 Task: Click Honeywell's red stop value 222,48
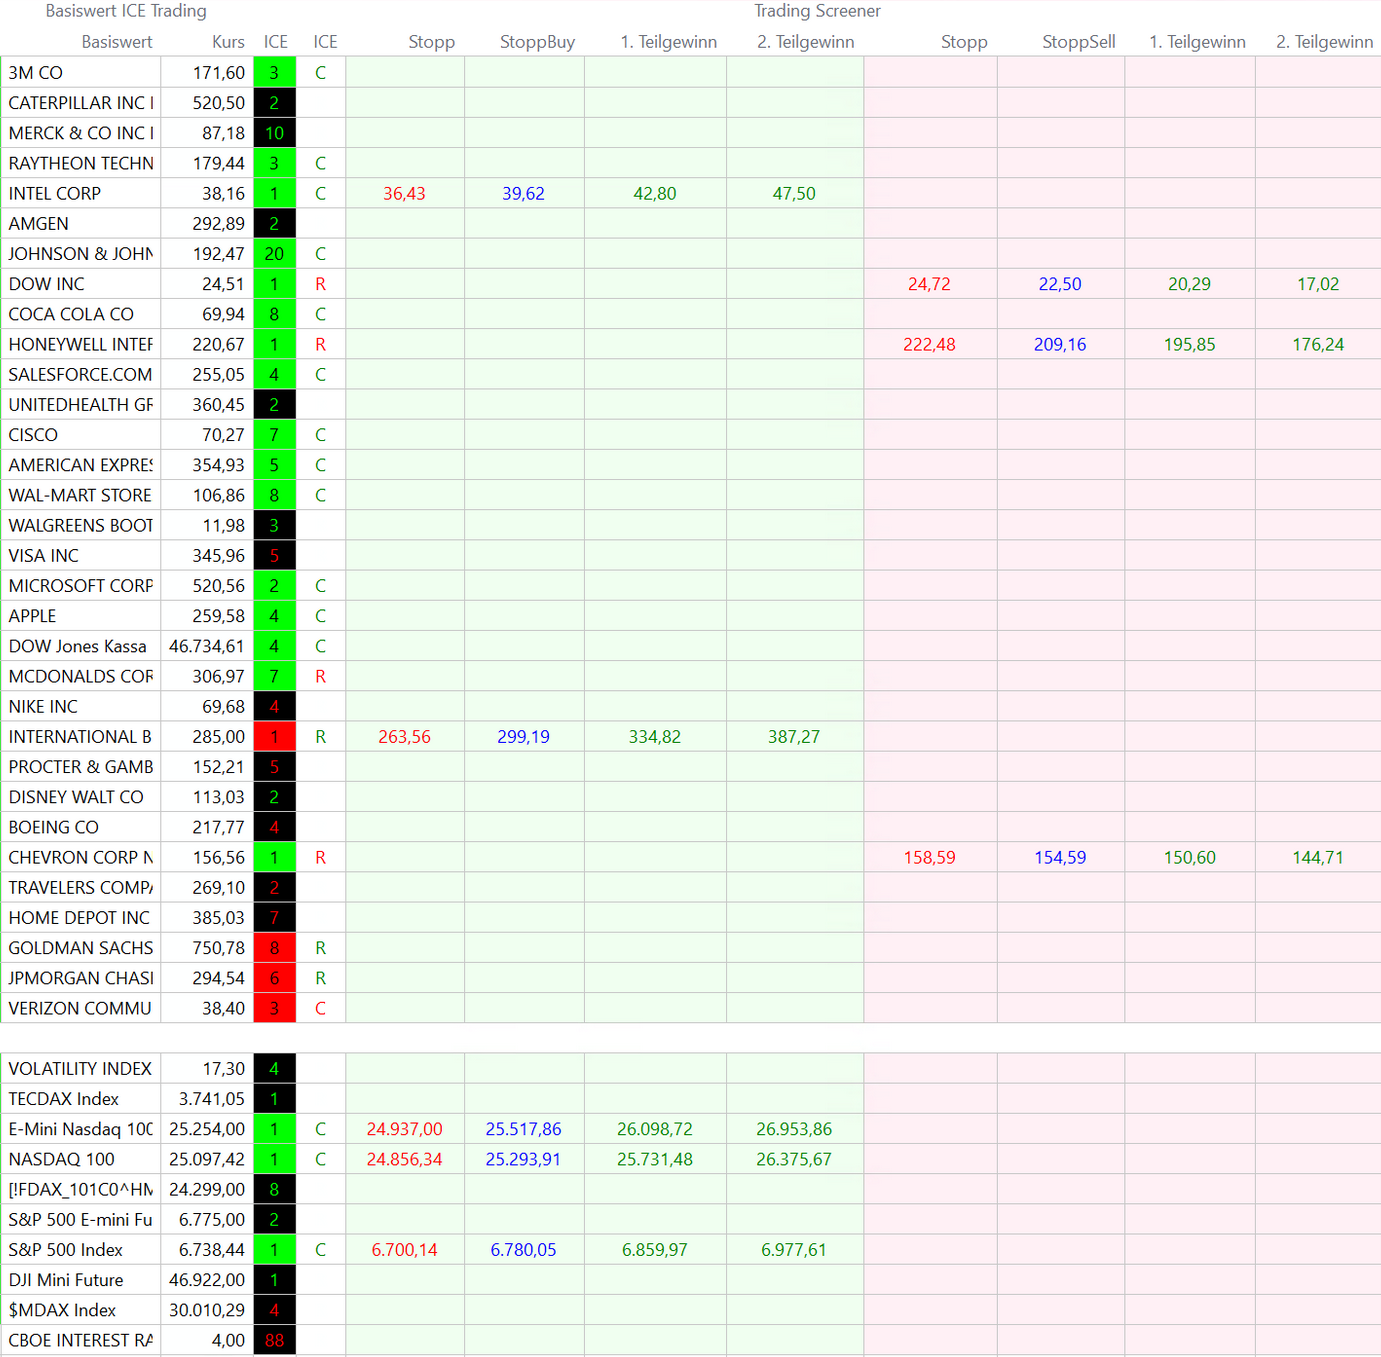click(x=929, y=345)
